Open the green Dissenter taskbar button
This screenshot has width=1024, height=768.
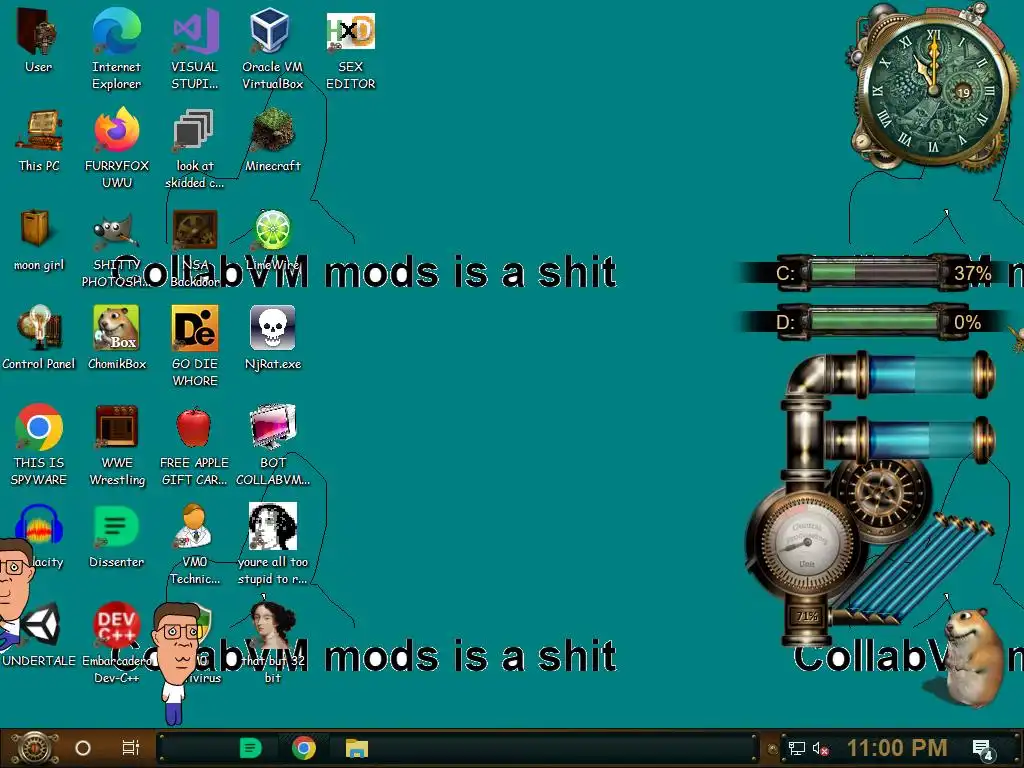pos(250,748)
